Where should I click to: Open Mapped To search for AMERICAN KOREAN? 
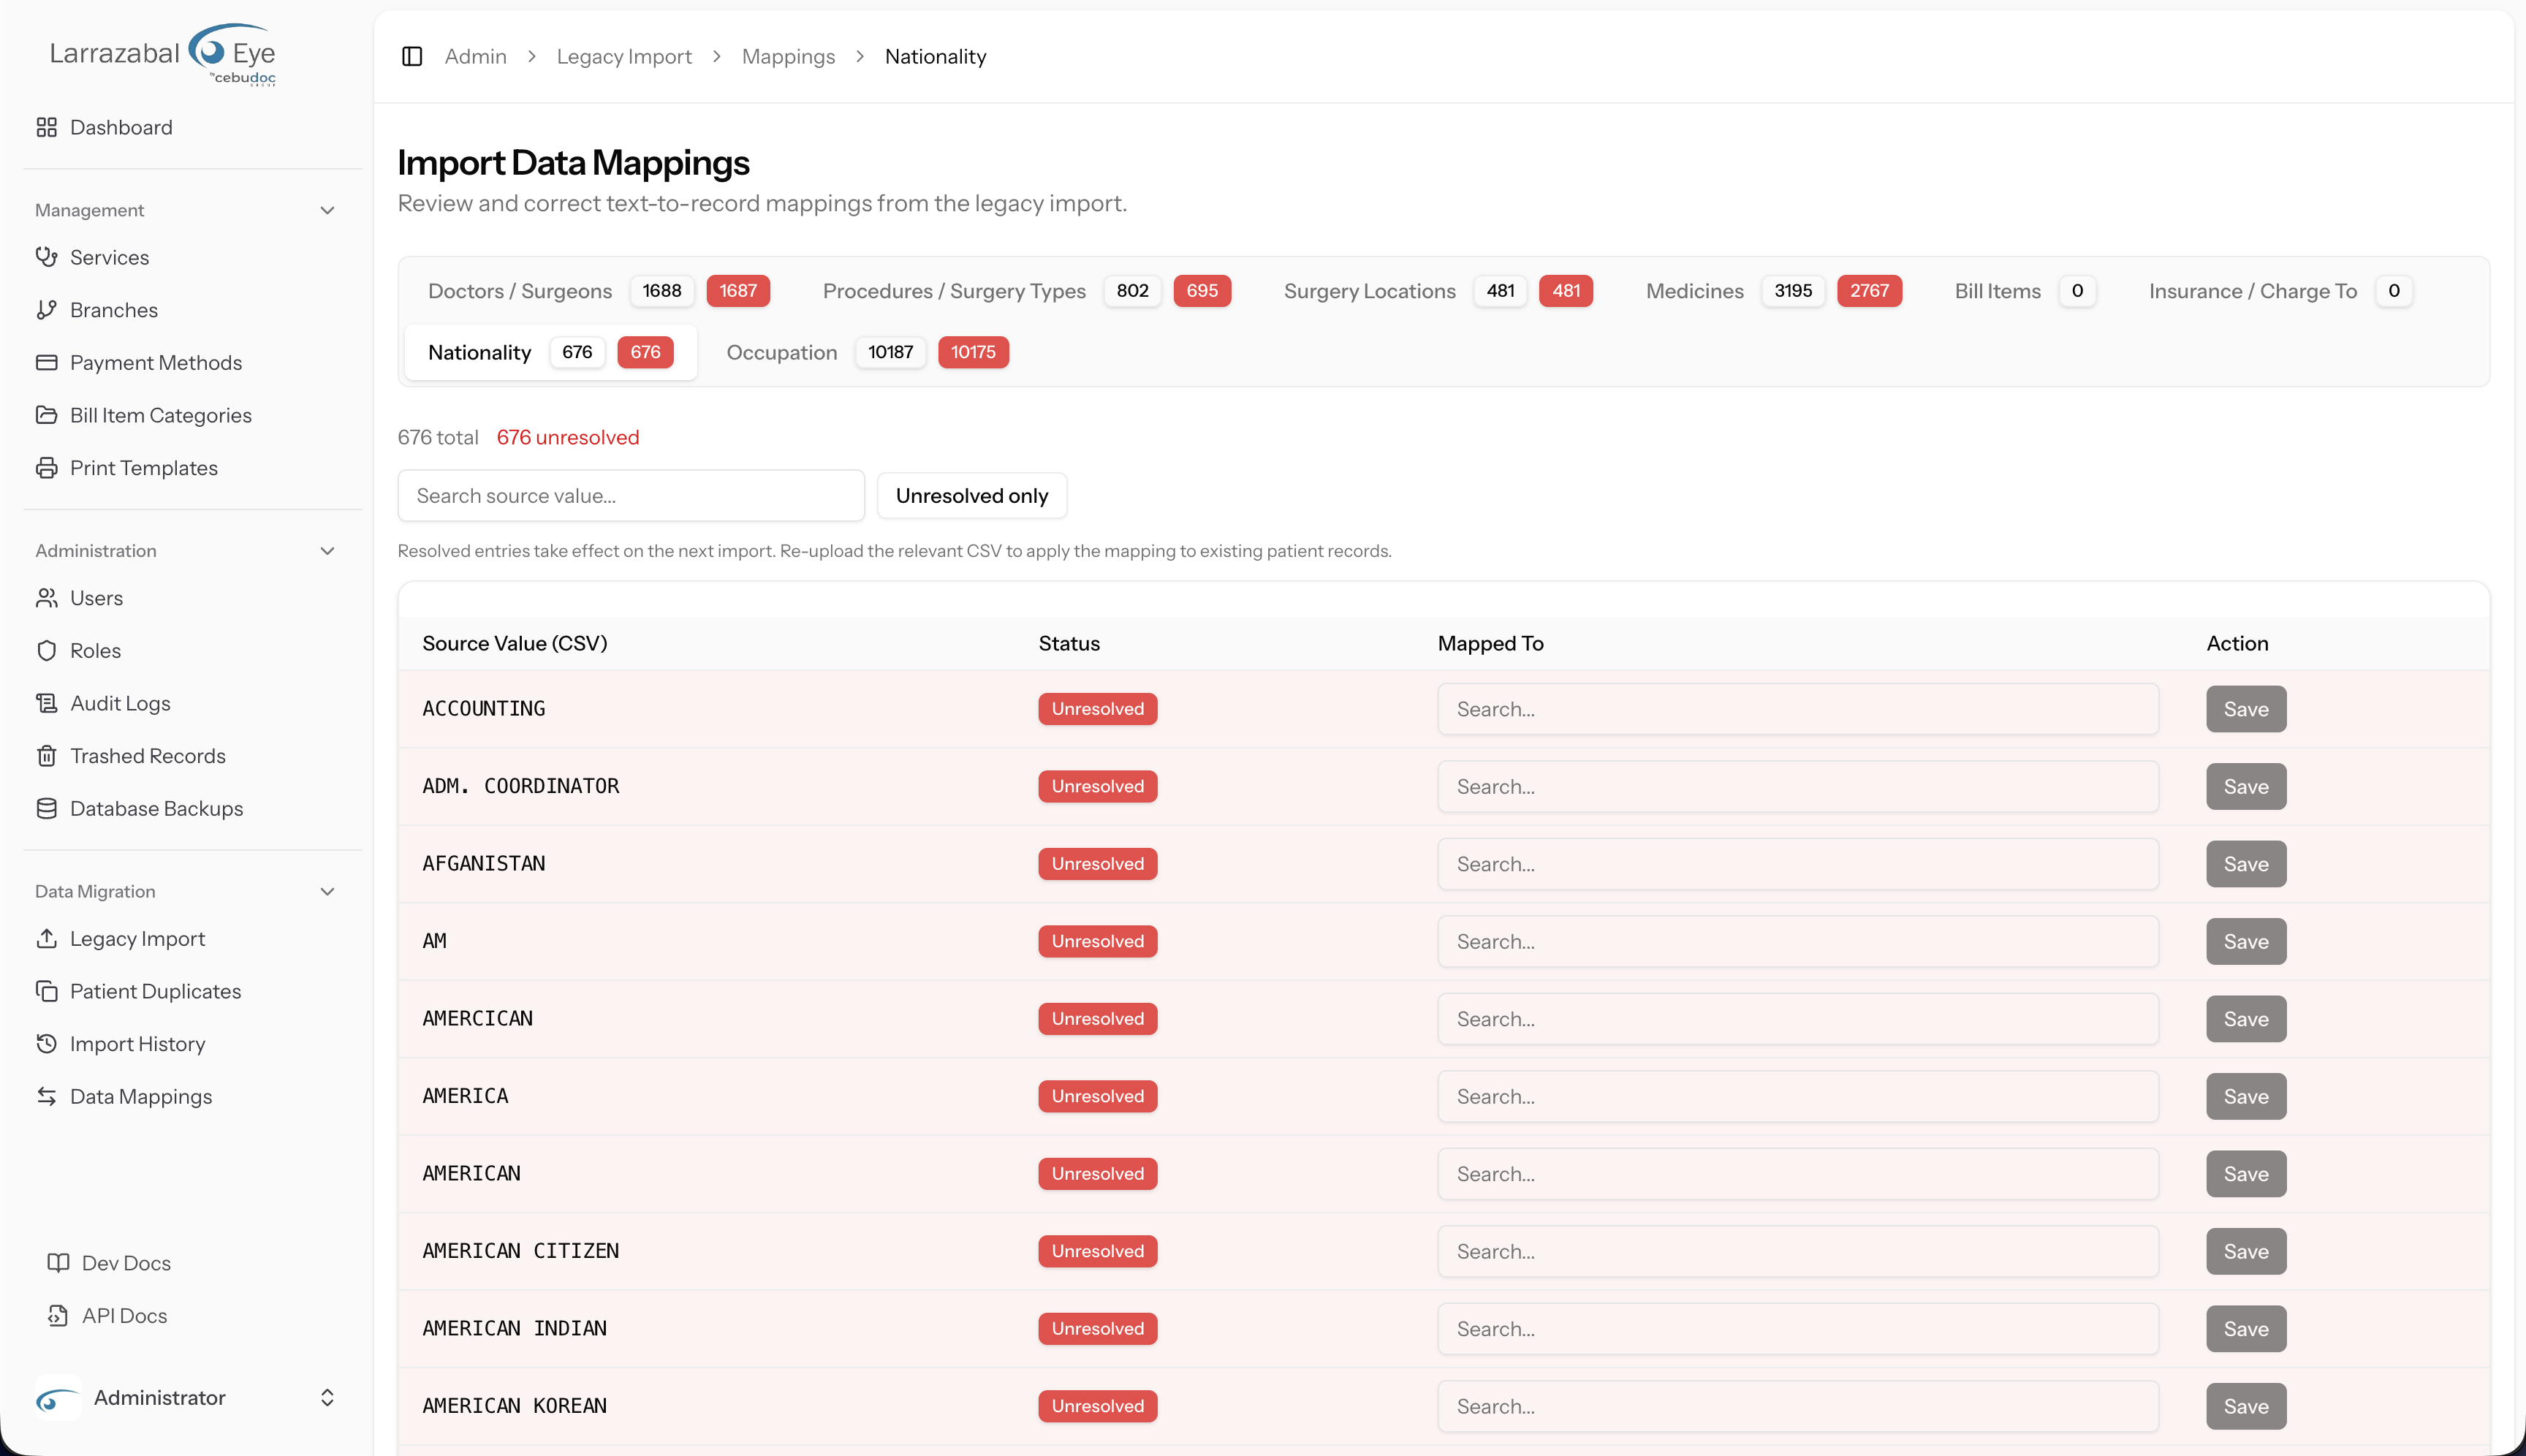coord(1798,1406)
